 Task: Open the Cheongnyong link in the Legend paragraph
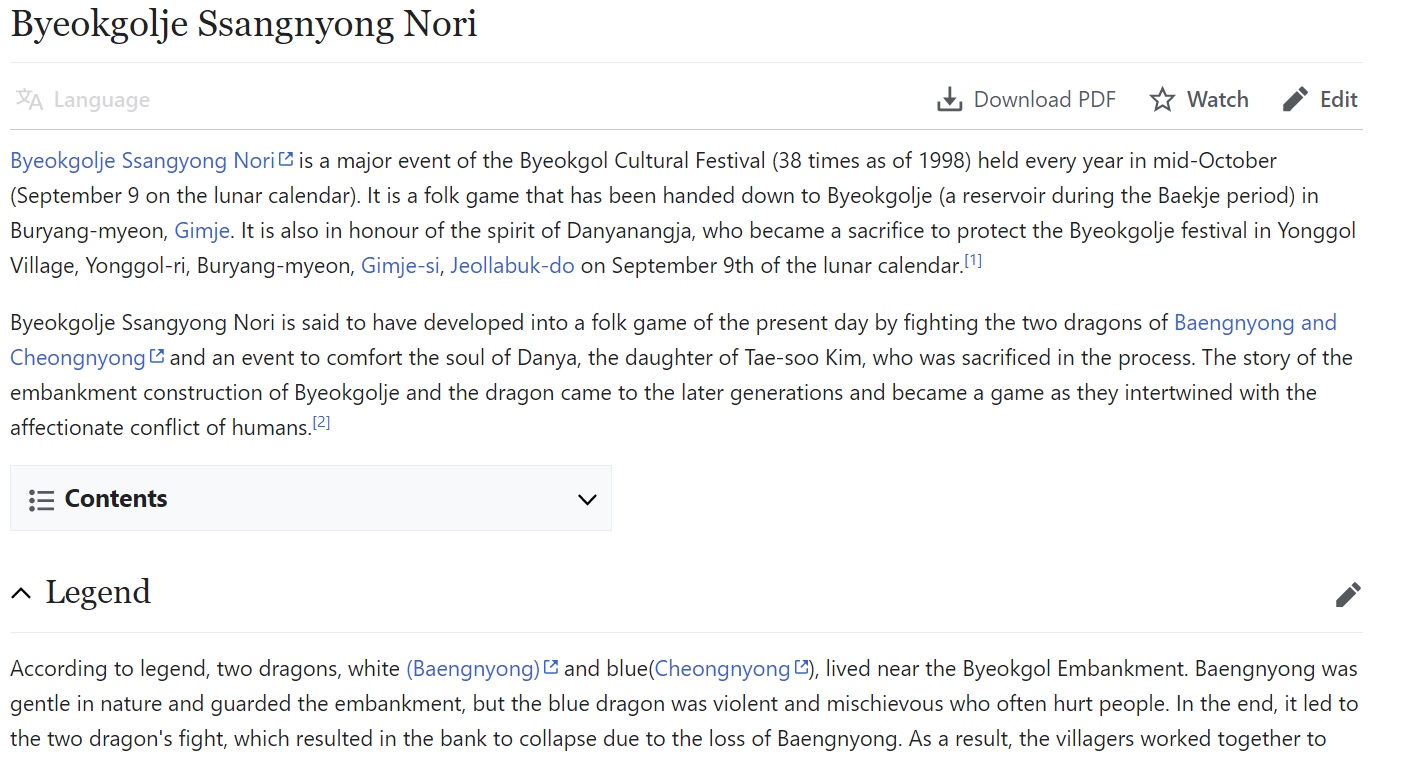pos(722,668)
